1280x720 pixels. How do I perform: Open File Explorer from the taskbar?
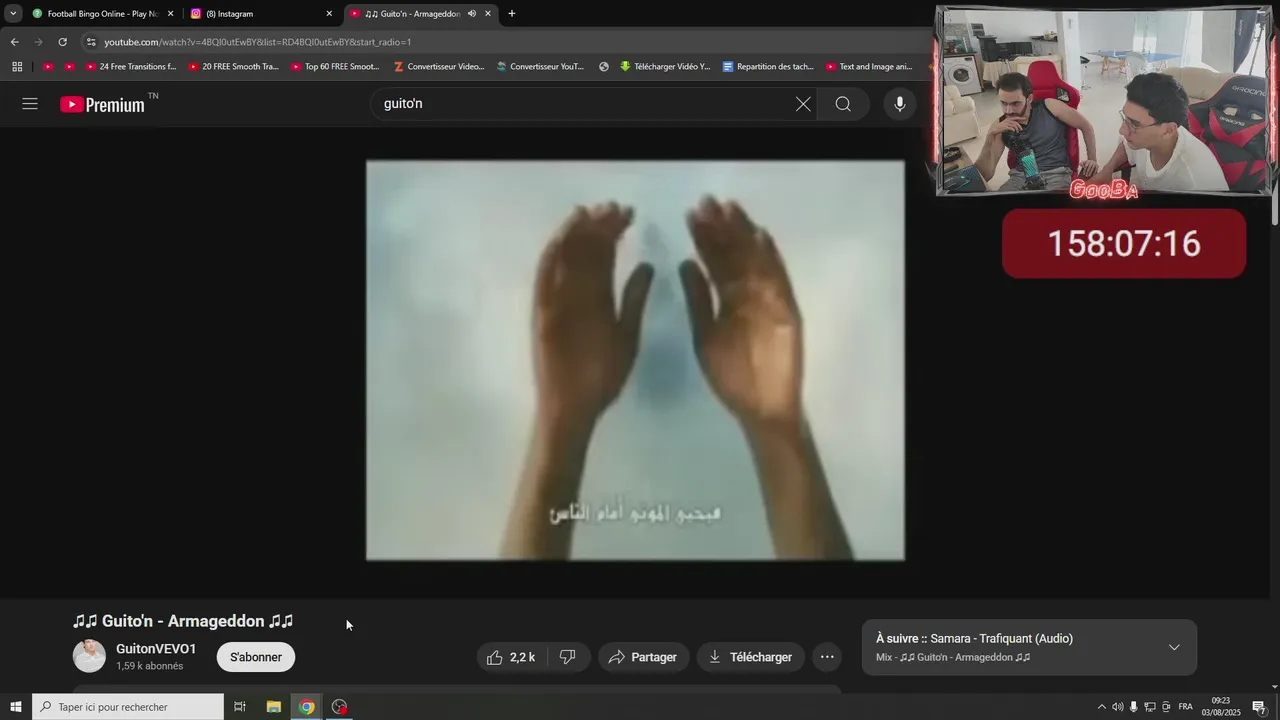[273, 707]
